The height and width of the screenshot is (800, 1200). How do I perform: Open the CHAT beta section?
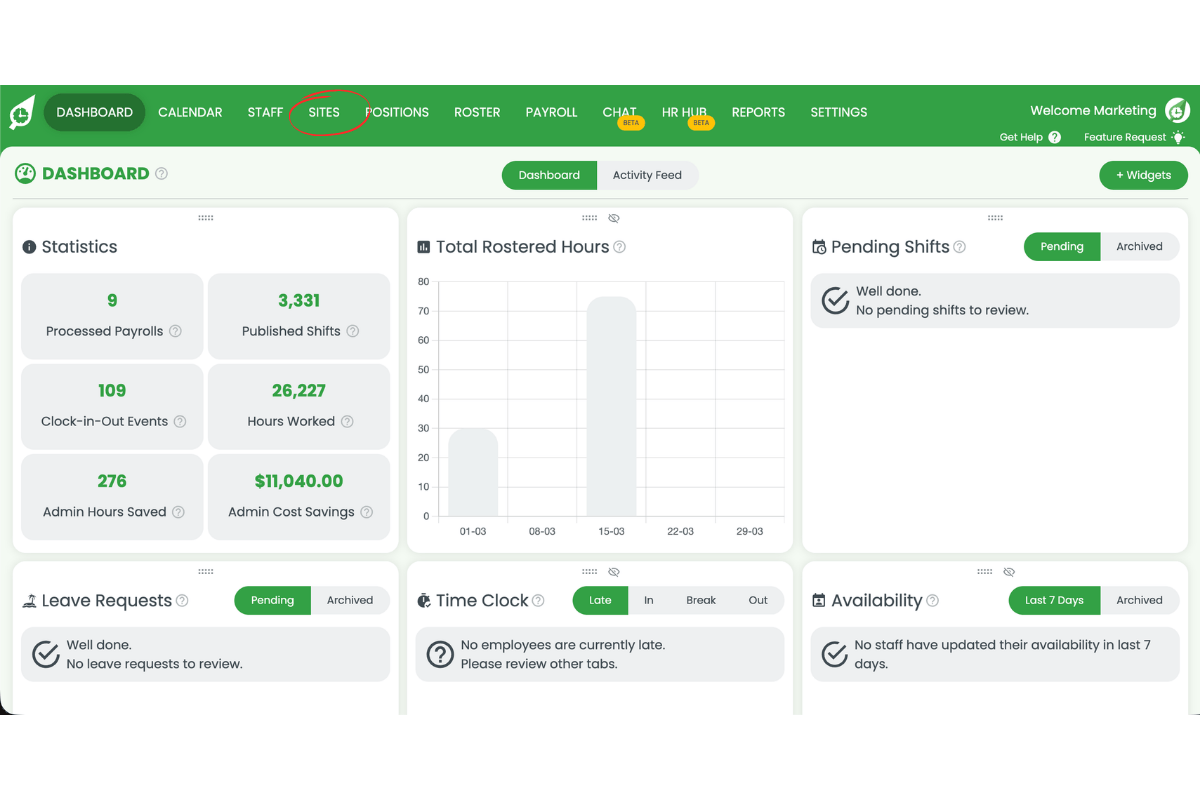tap(619, 112)
